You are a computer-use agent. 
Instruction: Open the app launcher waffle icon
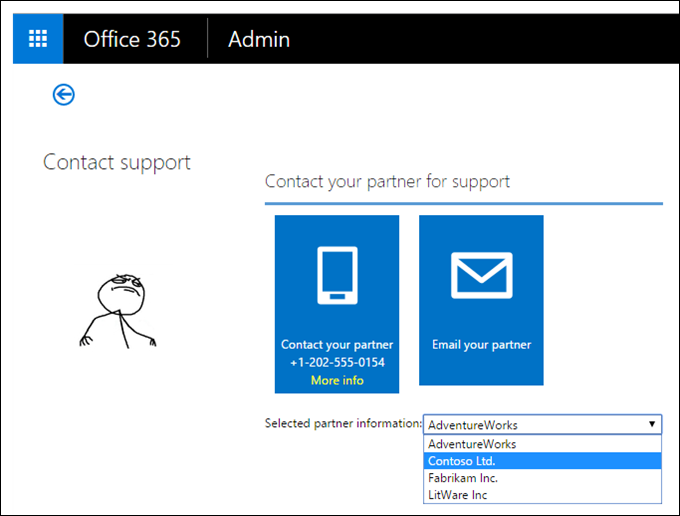click(38, 39)
